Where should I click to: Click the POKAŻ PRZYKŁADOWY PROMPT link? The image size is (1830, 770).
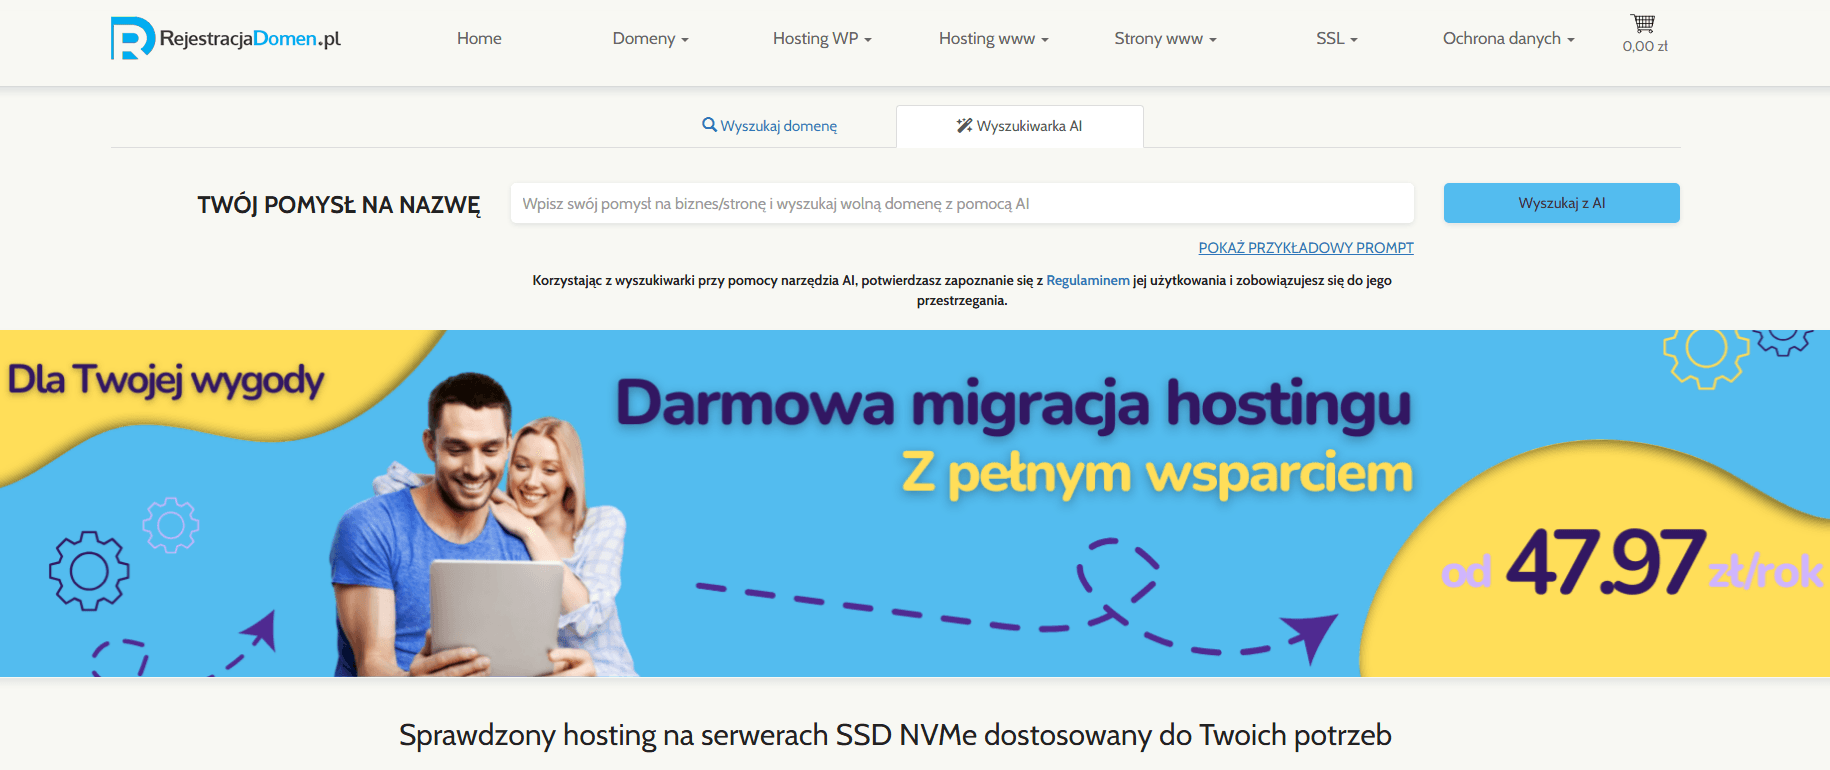tap(1305, 248)
